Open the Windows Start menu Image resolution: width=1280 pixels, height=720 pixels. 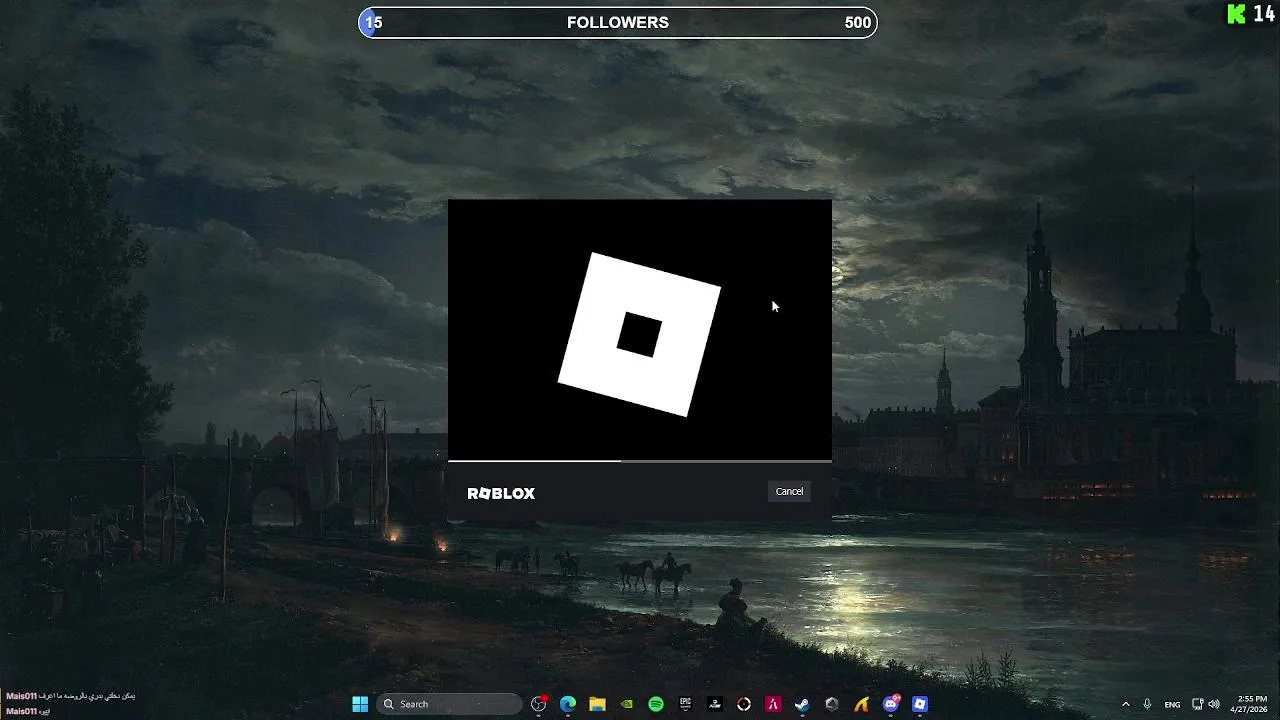(360, 704)
